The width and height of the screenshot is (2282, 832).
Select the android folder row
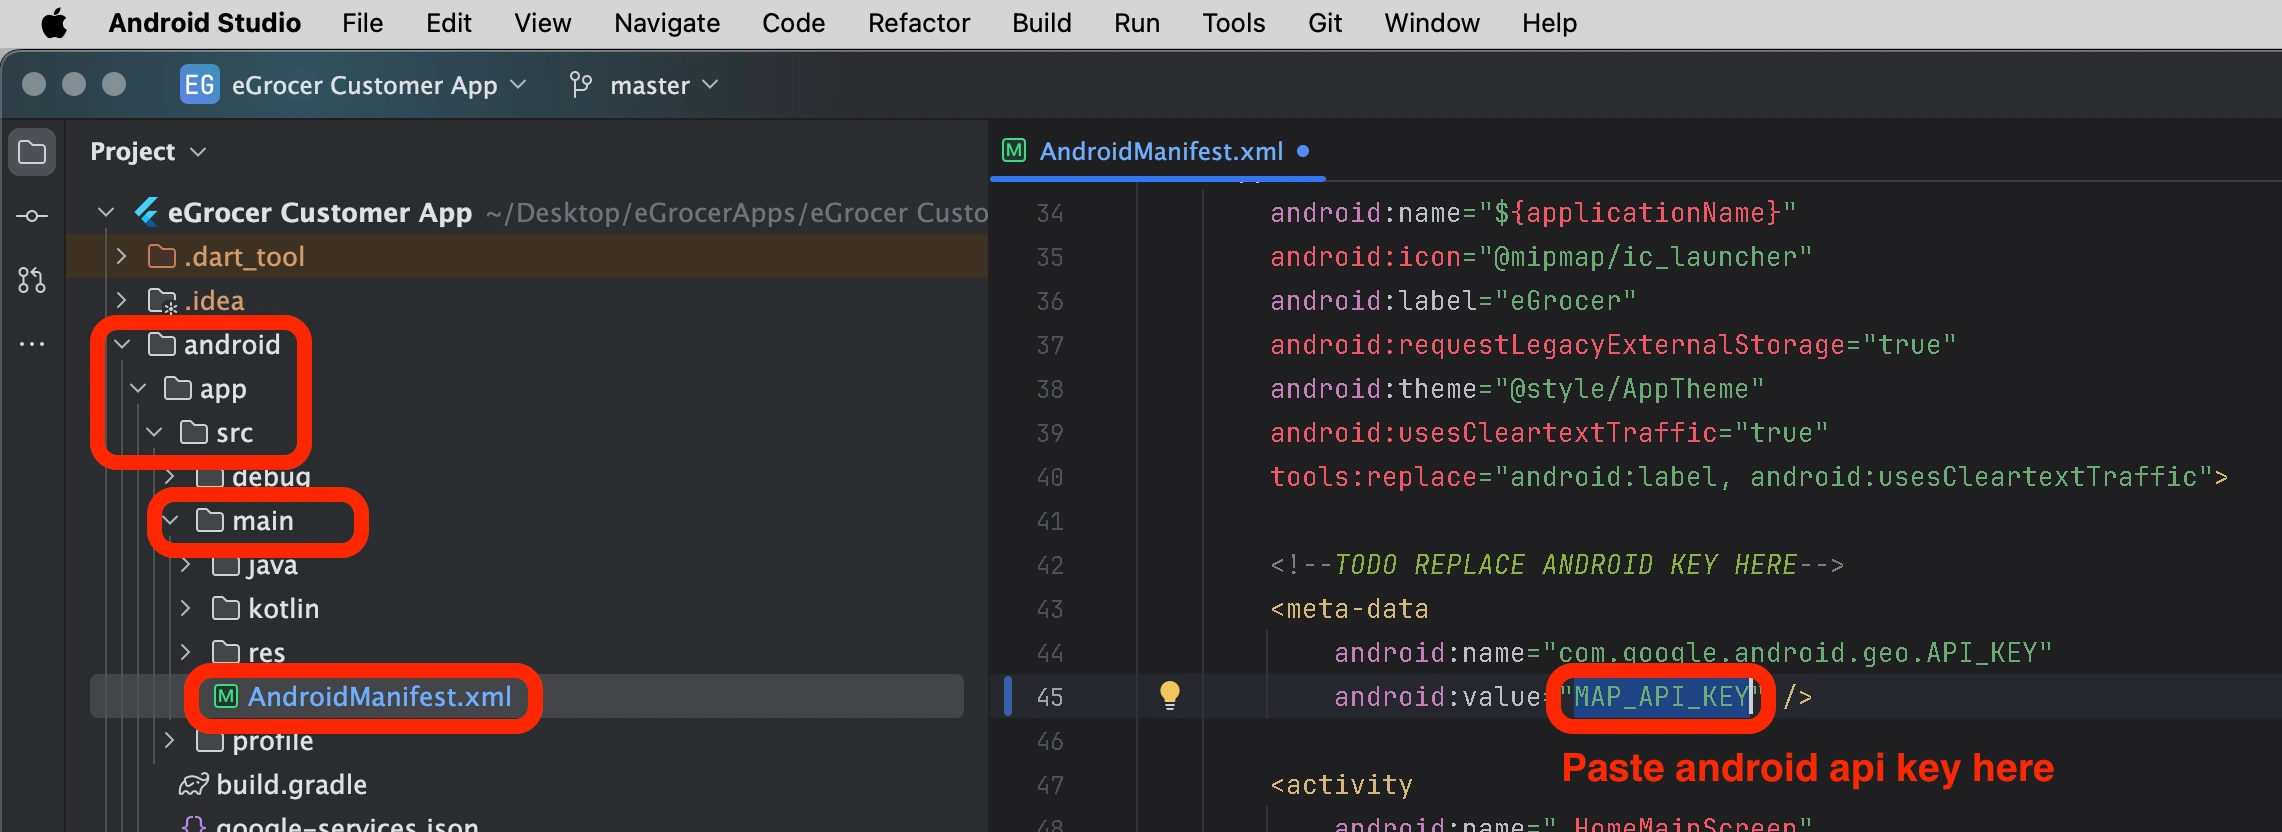tap(527, 344)
